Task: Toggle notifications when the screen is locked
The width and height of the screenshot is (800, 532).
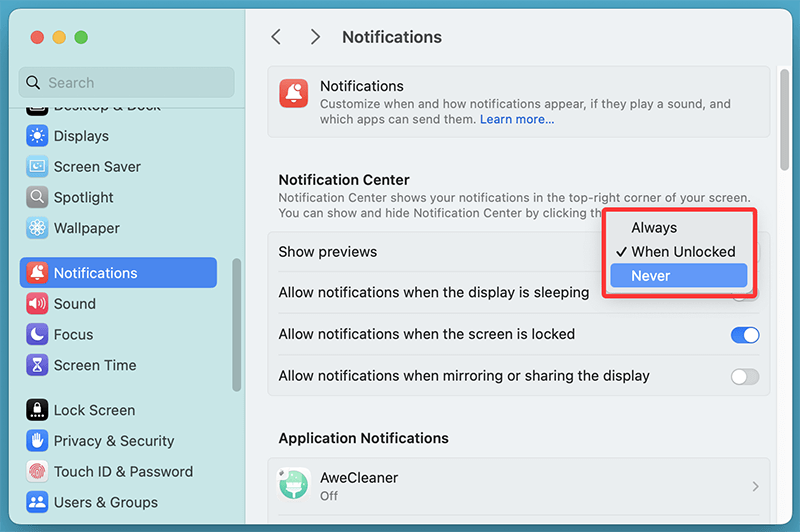Action: point(745,335)
